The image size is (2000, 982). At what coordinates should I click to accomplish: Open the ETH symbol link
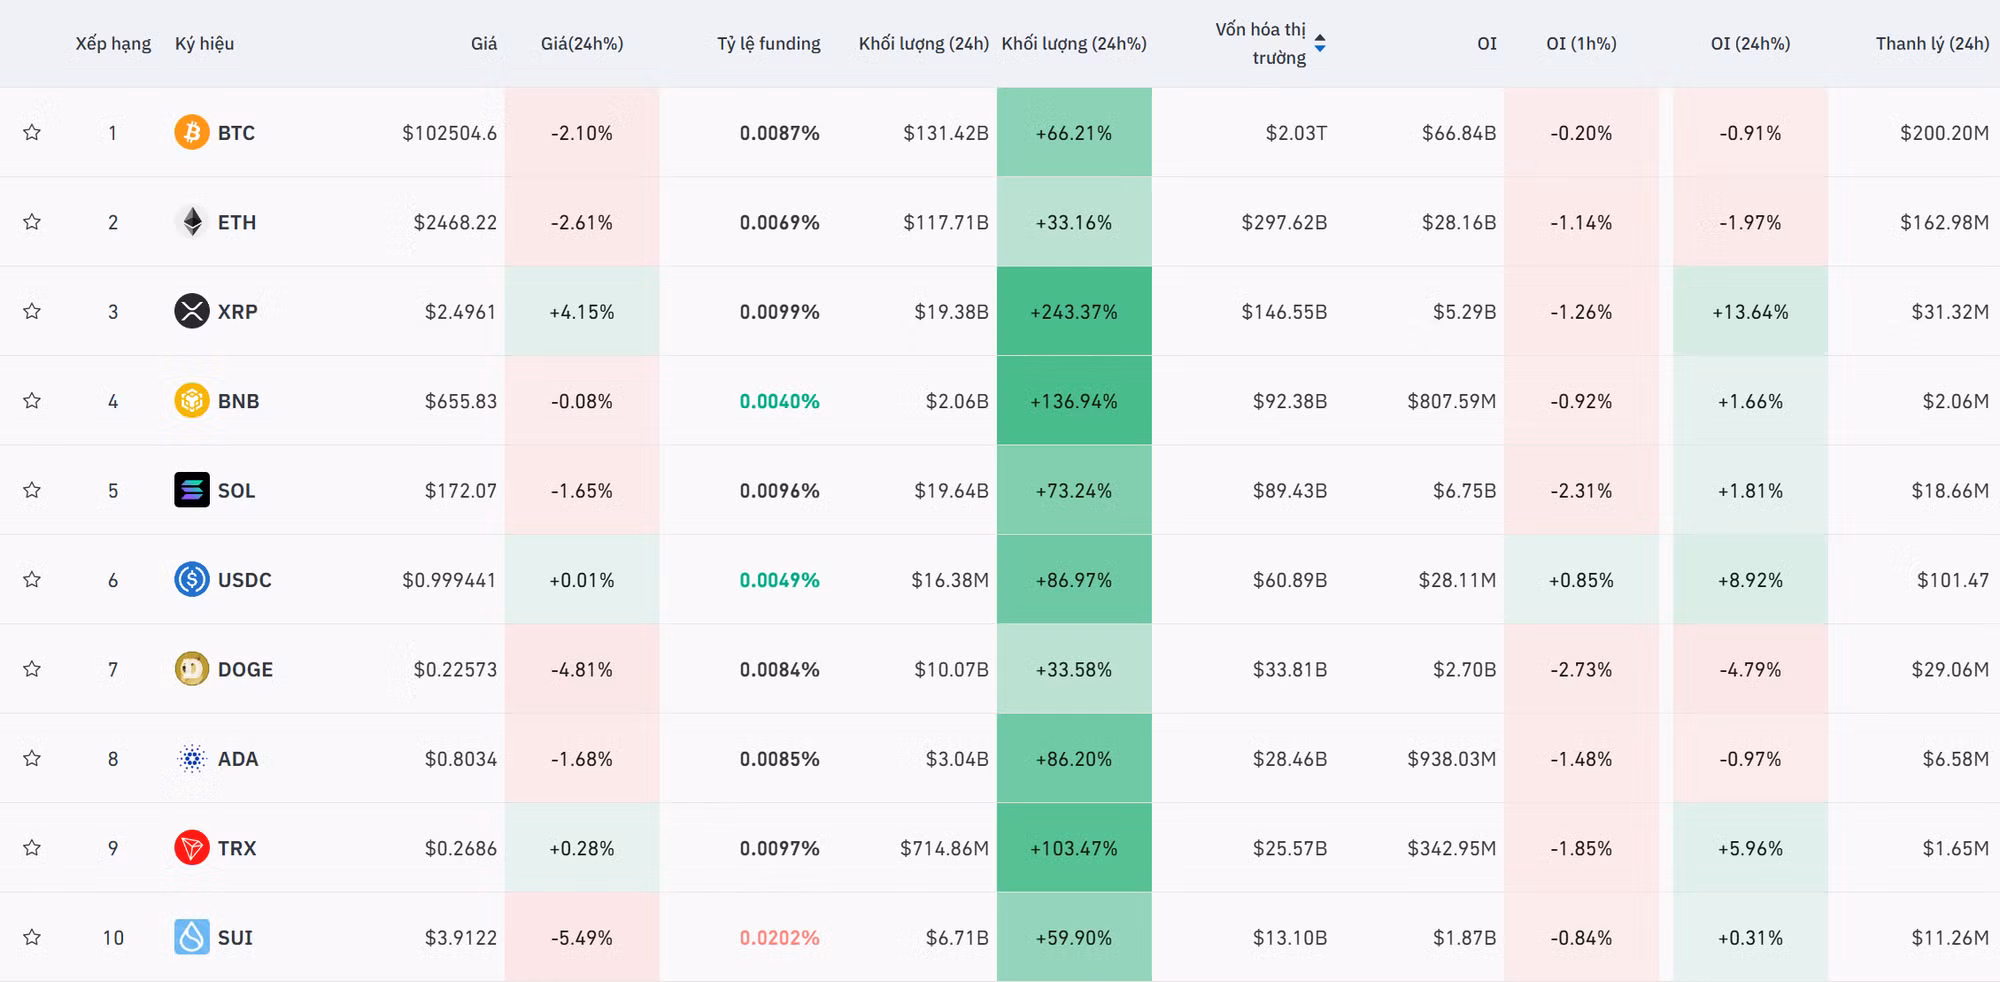click(237, 222)
